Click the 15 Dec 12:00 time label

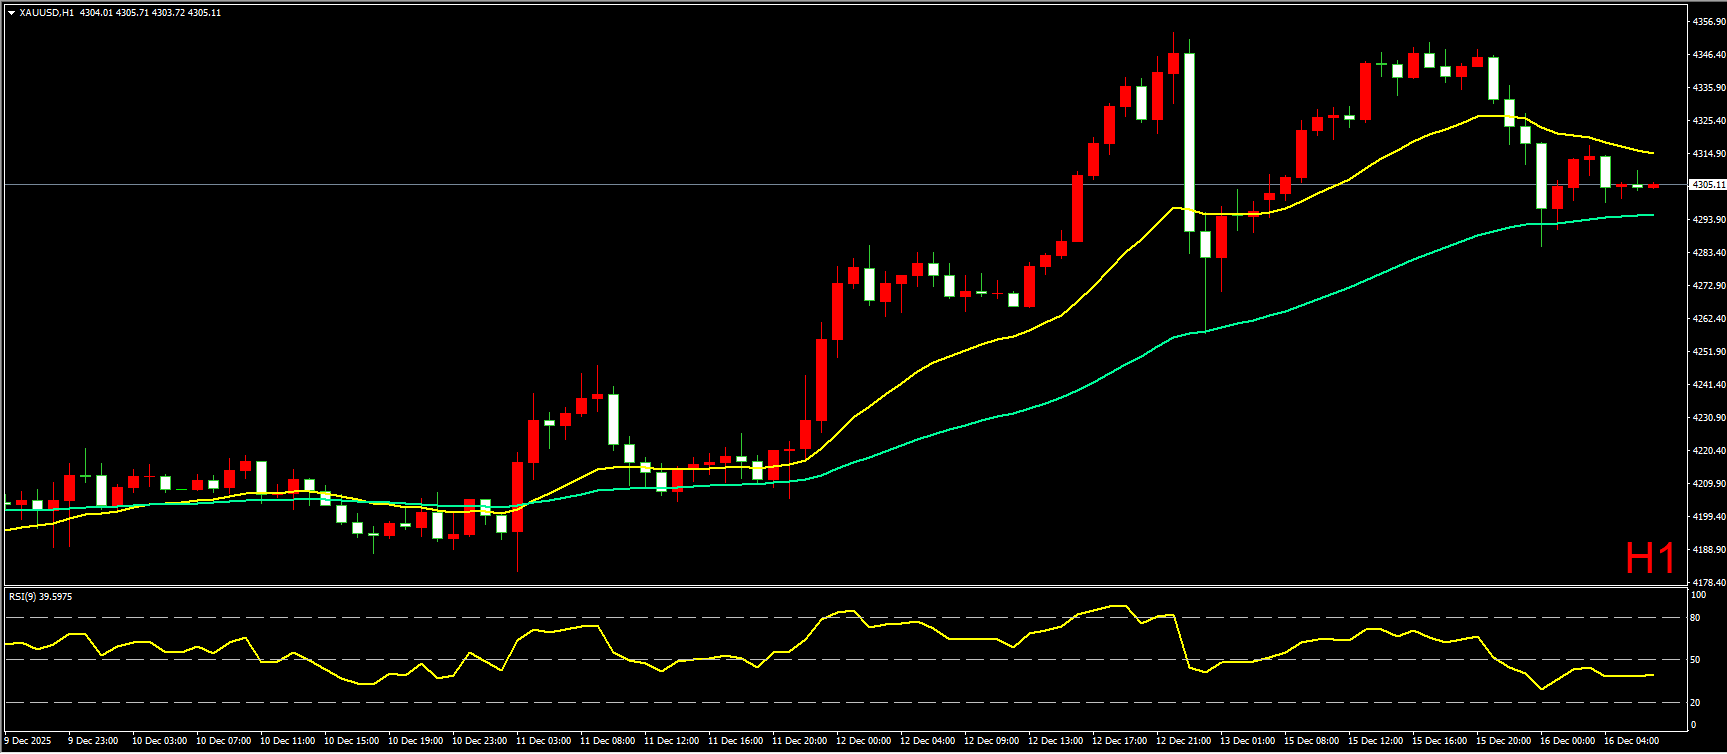tap(1375, 741)
